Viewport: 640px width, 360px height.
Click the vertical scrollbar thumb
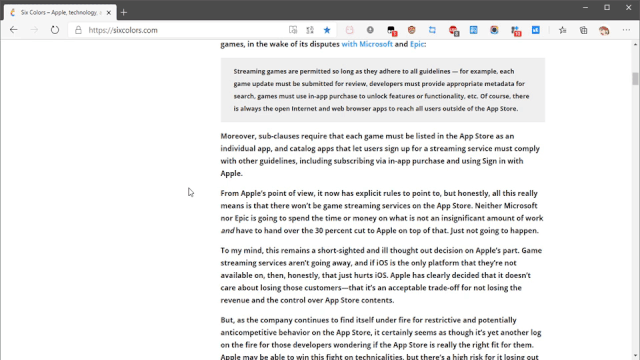click(x=635, y=78)
